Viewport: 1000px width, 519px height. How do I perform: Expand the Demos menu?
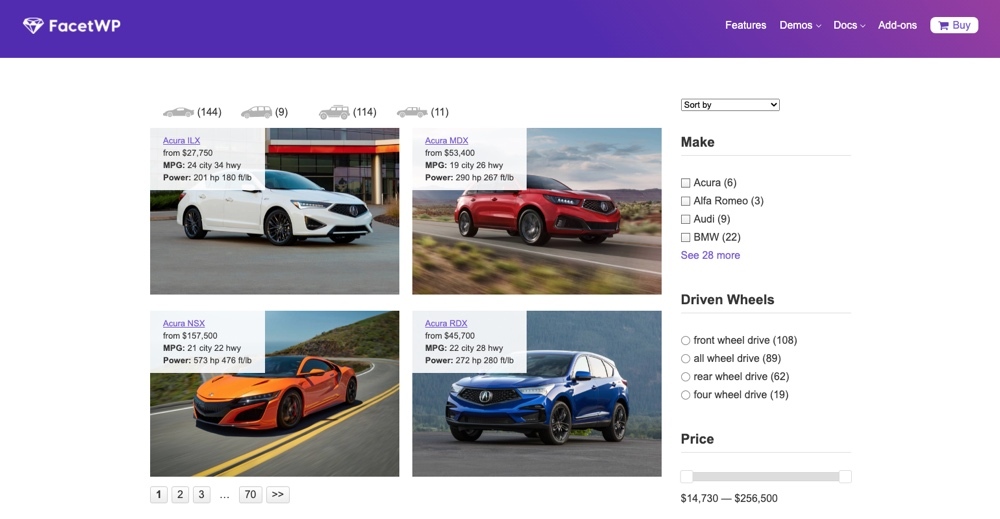click(800, 26)
